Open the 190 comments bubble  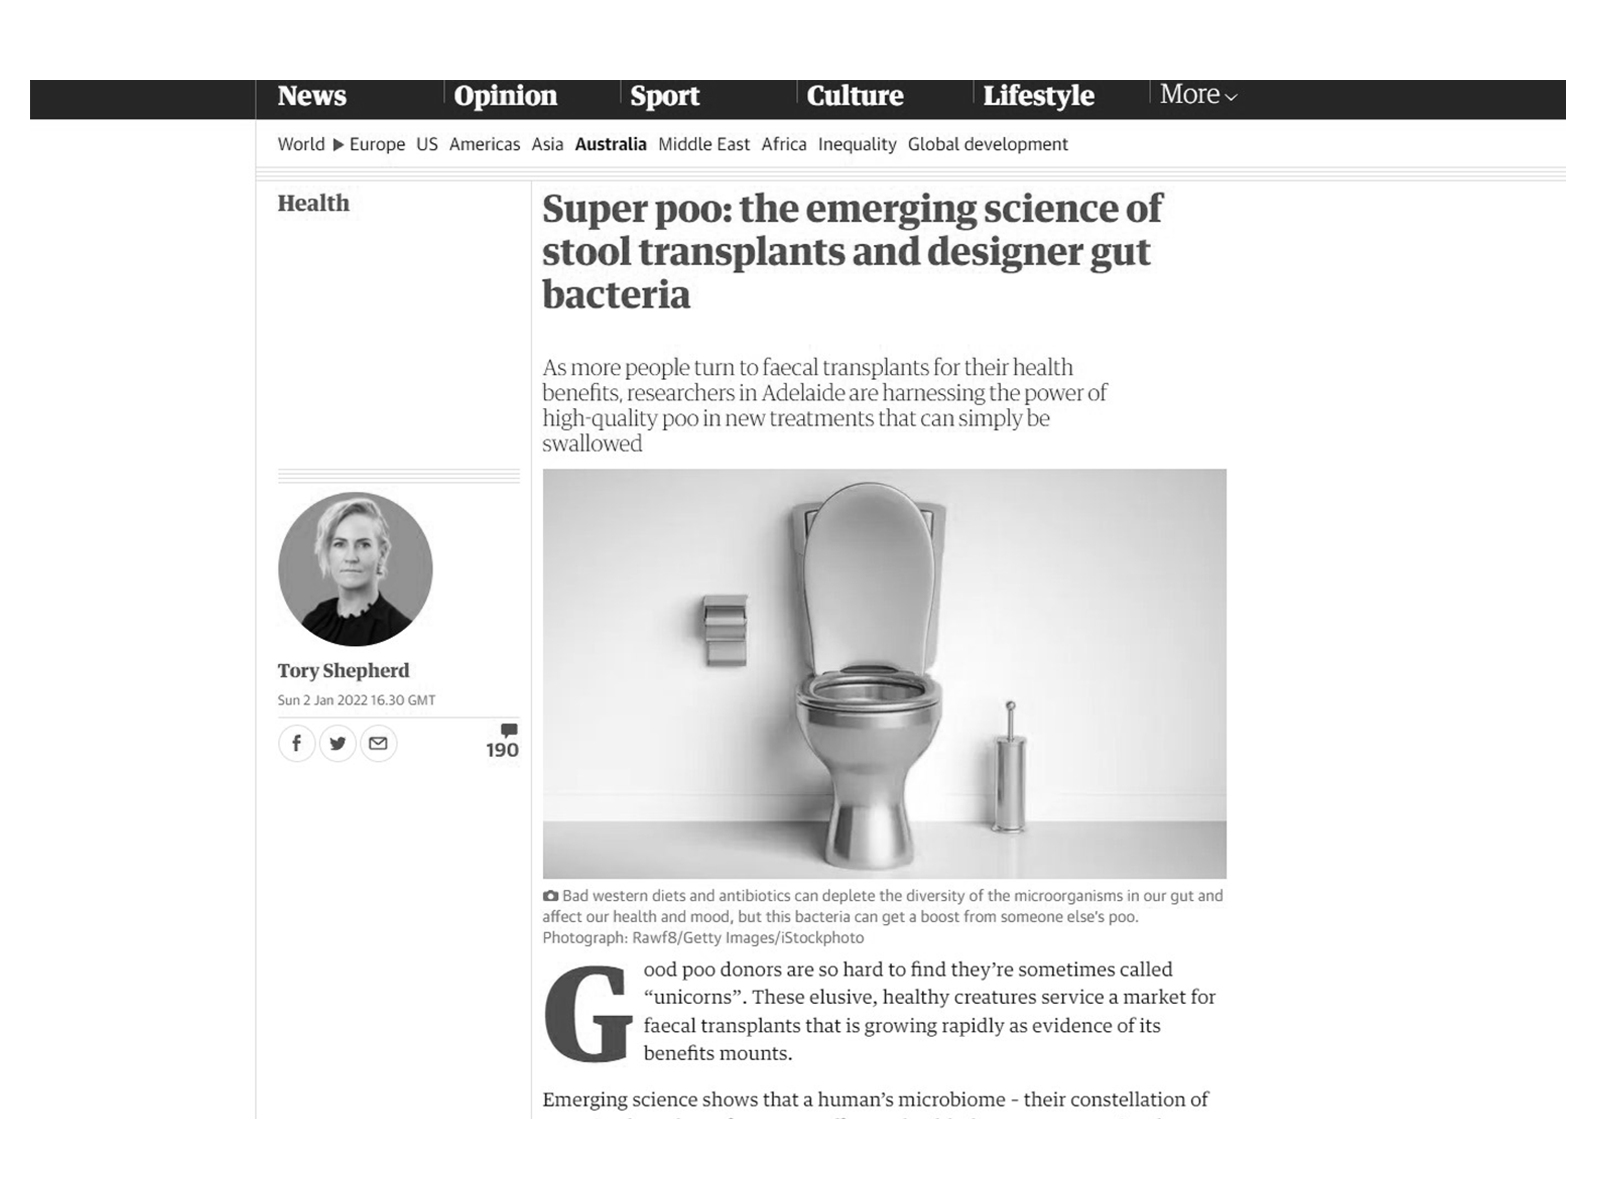pyautogui.click(x=503, y=742)
